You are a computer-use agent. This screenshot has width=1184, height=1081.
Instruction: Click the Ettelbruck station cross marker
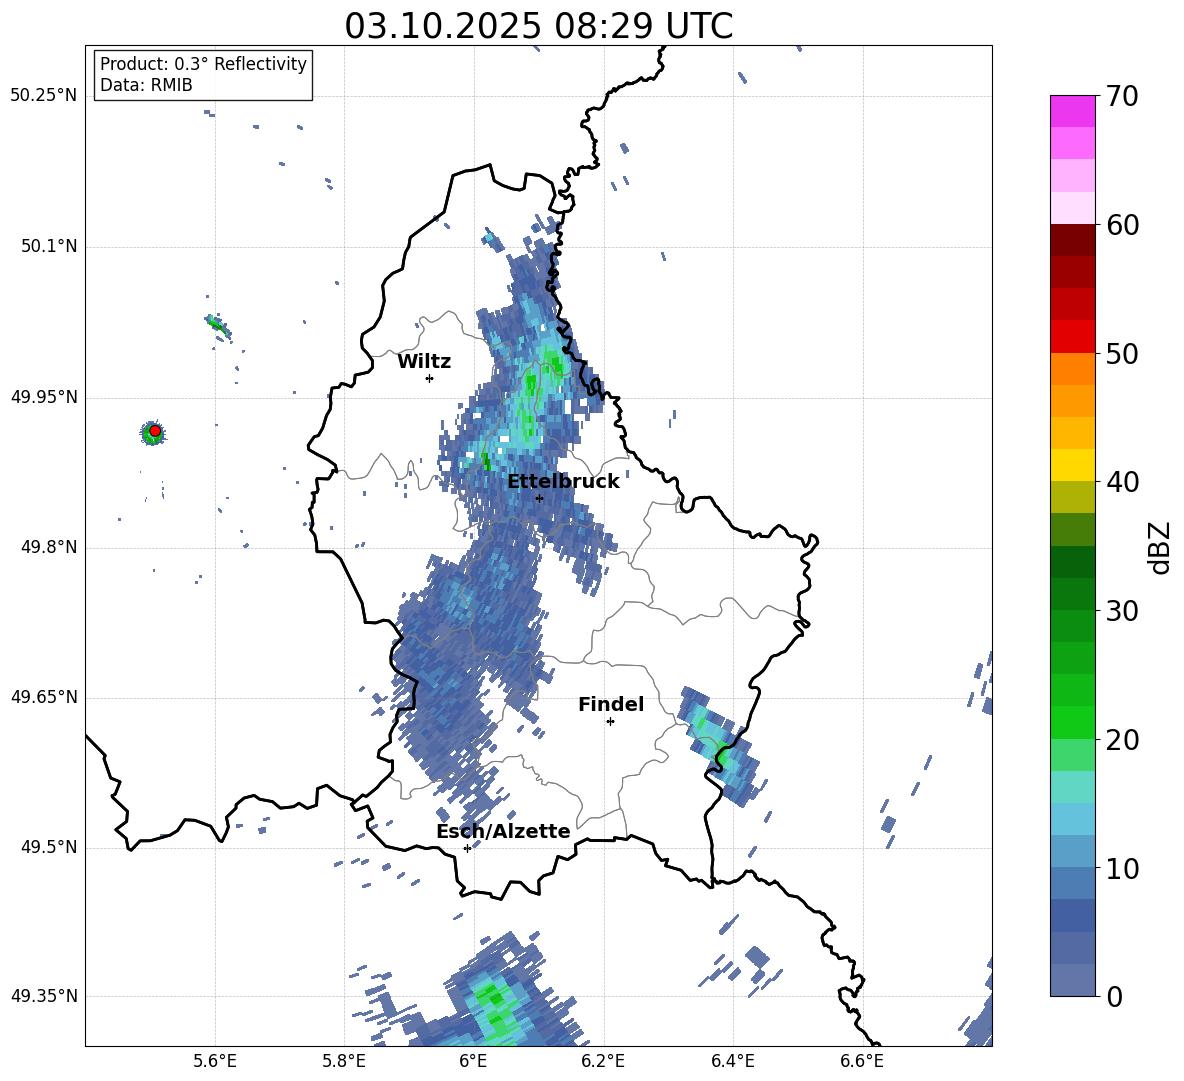(539, 498)
